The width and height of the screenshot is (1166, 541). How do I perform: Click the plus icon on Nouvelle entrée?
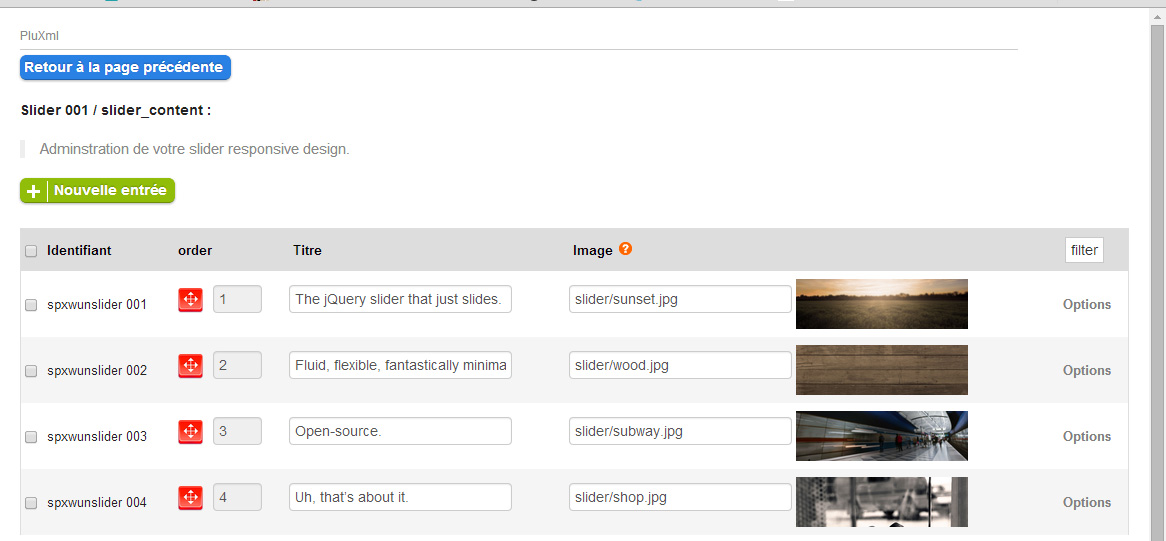click(x=33, y=191)
